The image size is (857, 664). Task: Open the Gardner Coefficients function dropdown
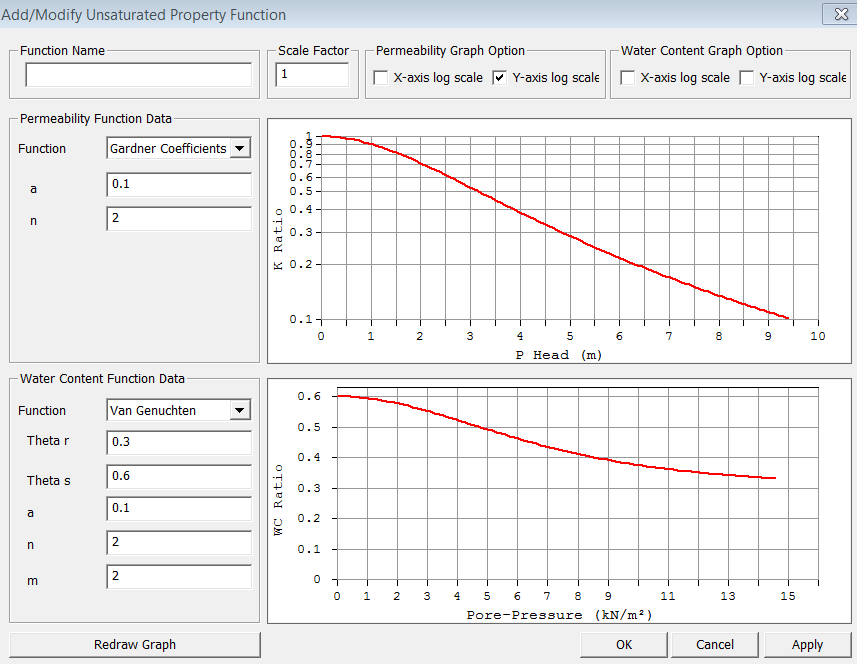point(240,148)
